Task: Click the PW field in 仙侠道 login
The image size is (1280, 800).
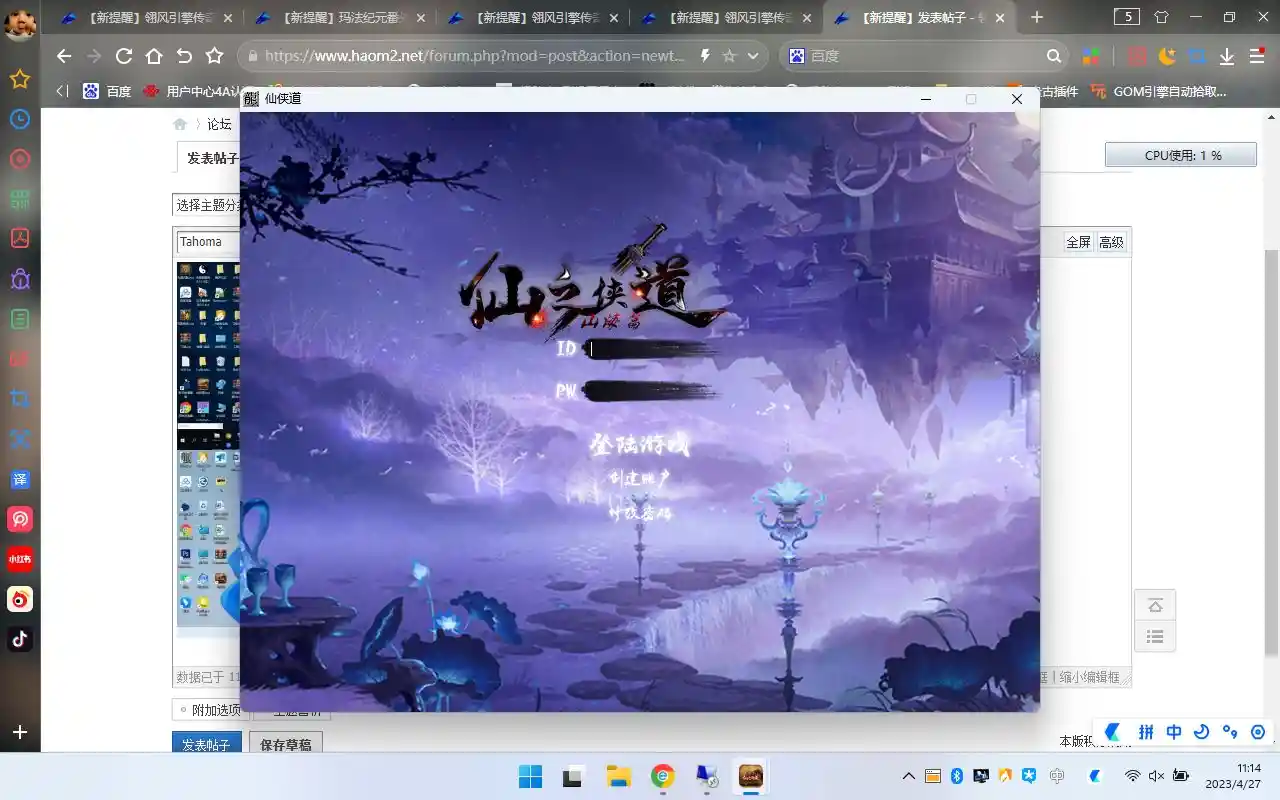Action: [x=651, y=391]
